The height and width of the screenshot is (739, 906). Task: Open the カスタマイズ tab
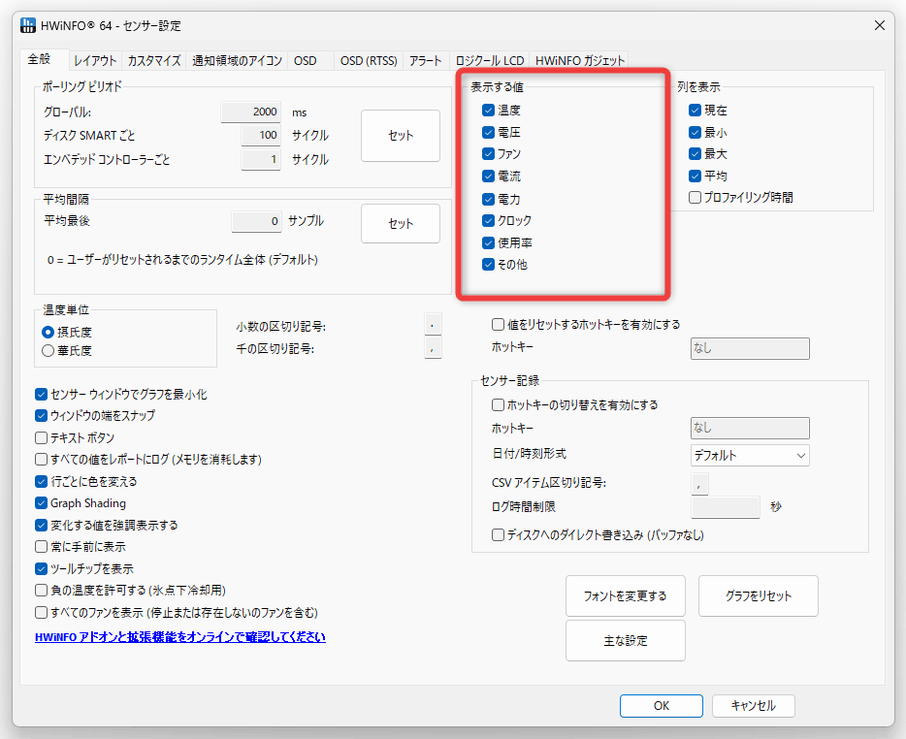(x=154, y=61)
